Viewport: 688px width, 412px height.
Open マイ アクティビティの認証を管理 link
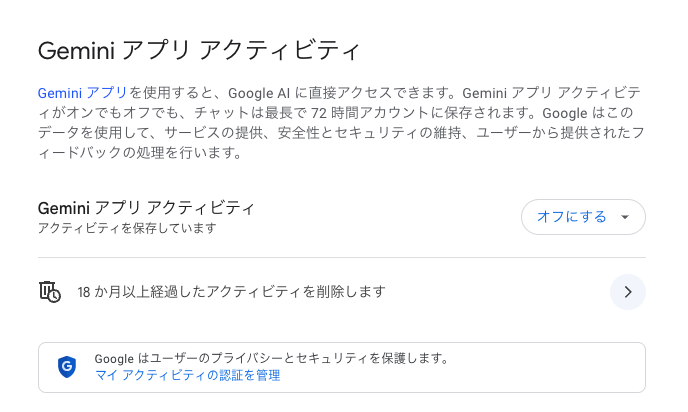tap(187, 376)
